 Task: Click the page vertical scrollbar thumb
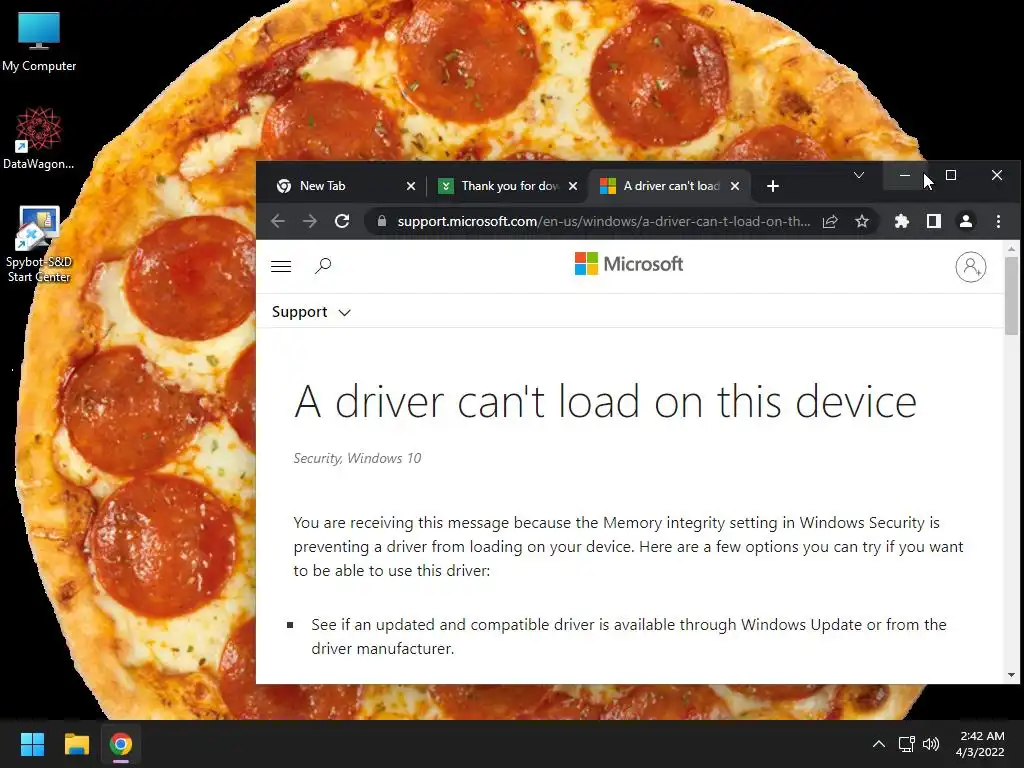tap(1011, 295)
